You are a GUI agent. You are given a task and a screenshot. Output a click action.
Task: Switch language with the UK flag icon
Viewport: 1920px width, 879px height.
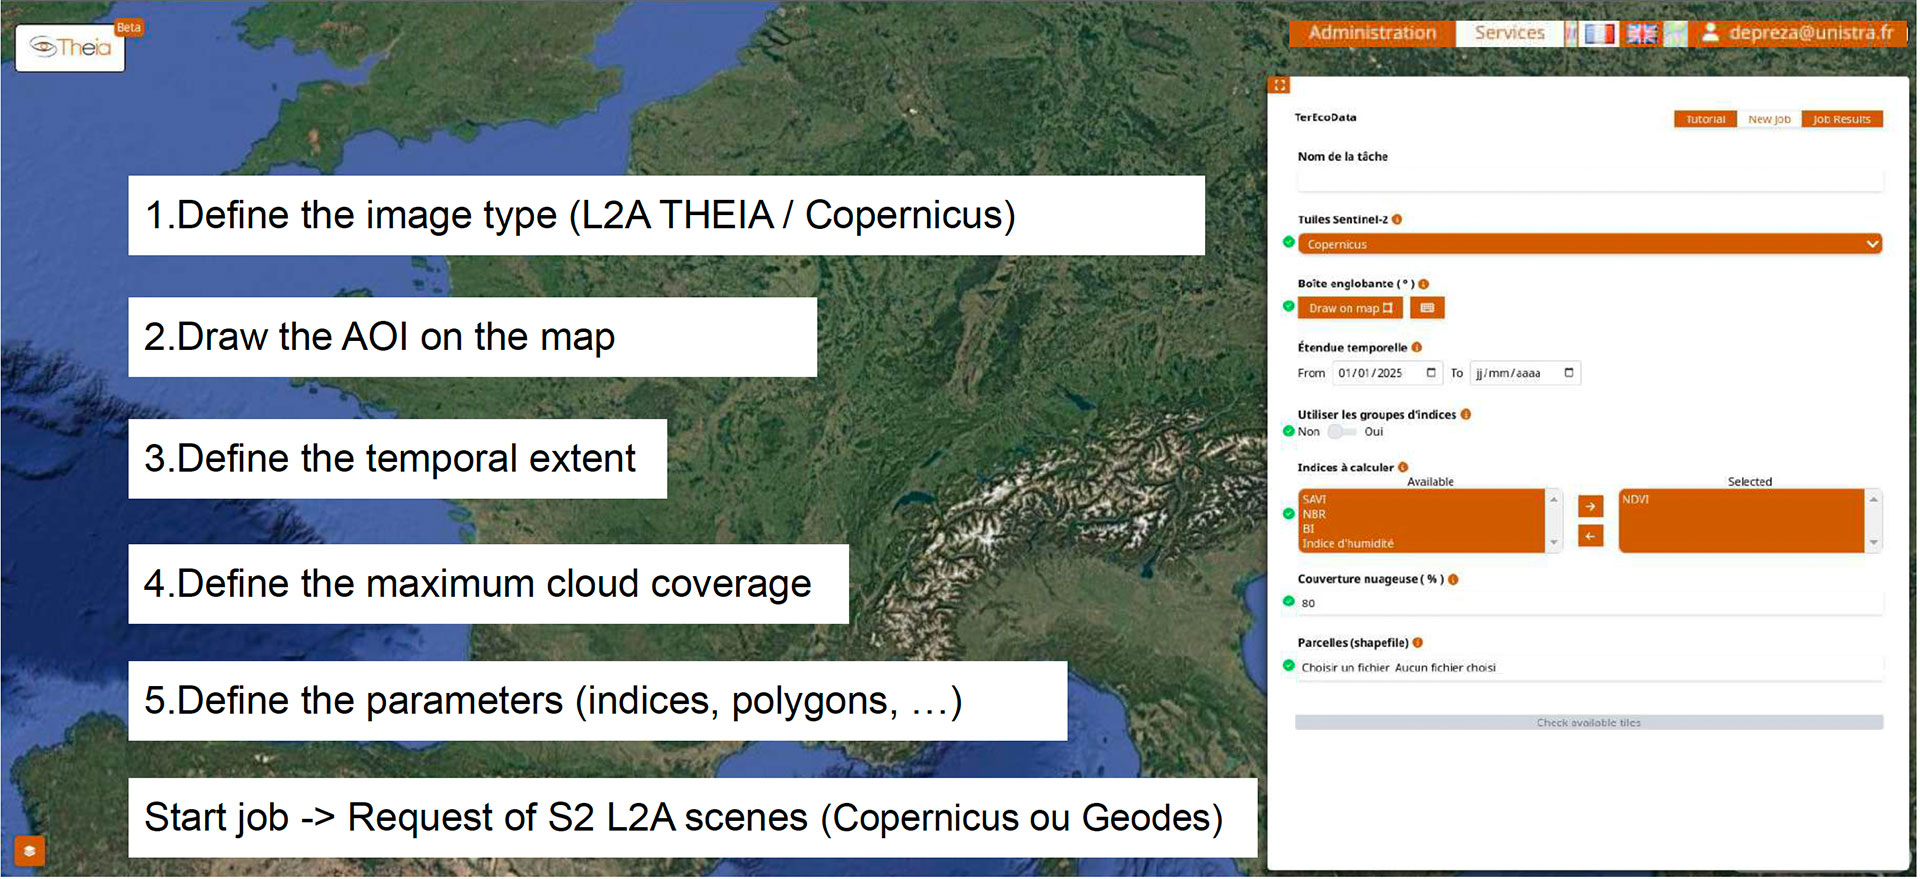(x=1641, y=34)
